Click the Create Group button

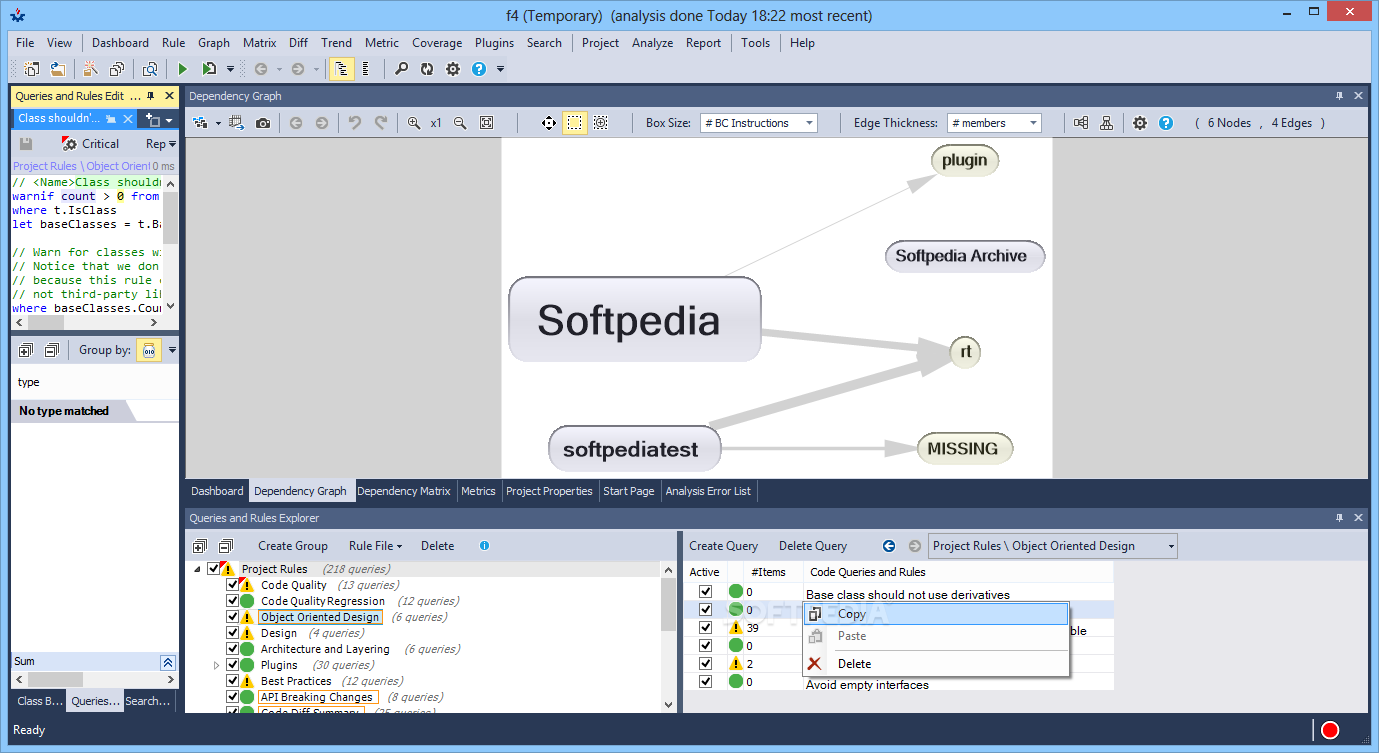[293, 546]
